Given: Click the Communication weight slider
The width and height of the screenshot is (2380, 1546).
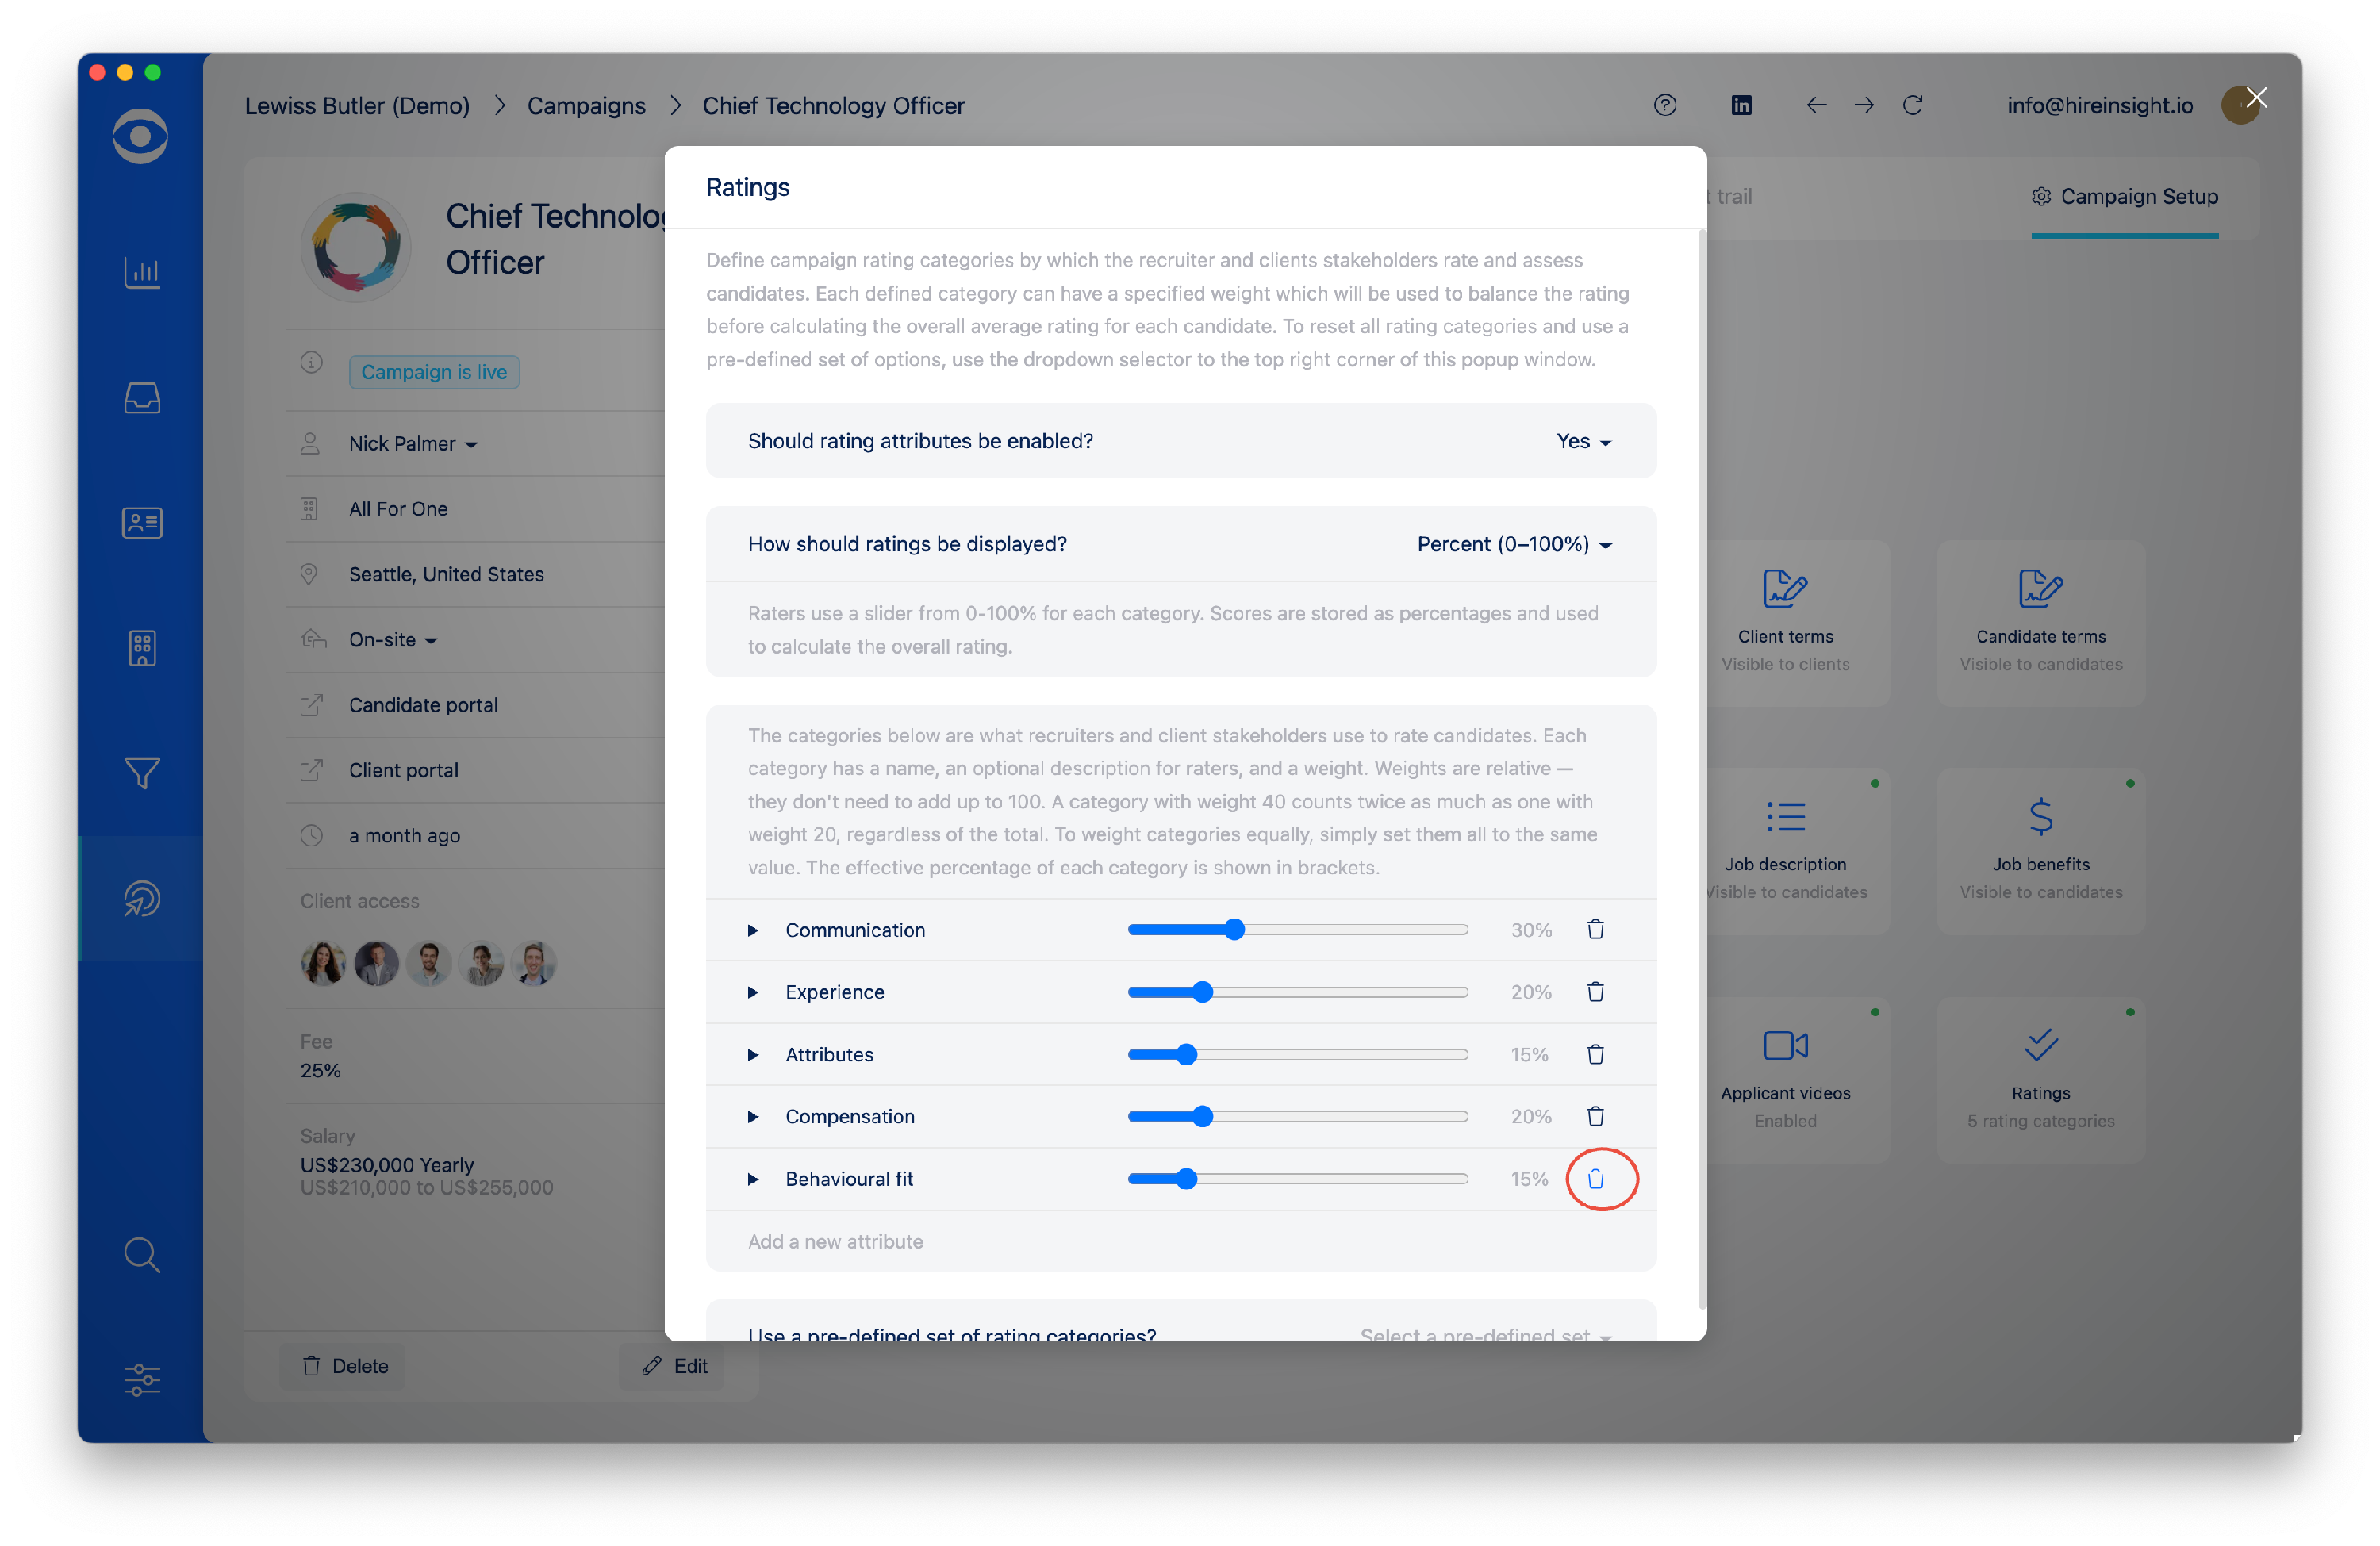Looking at the screenshot, I should [x=1297, y=929].
